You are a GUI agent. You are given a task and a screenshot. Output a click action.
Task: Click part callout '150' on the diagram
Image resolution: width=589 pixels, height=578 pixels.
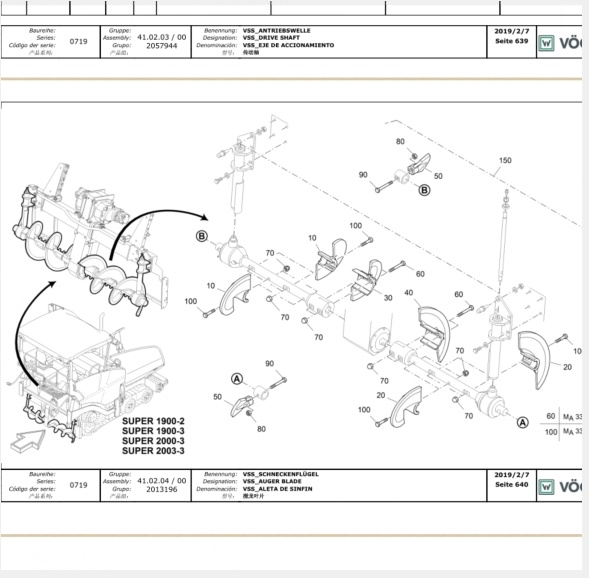(x=505, y=160)
